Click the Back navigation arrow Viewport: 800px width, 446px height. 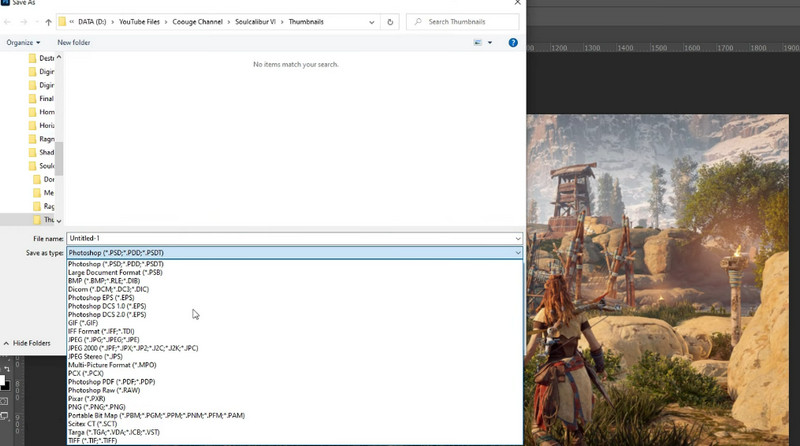click(x=7, y=22)
